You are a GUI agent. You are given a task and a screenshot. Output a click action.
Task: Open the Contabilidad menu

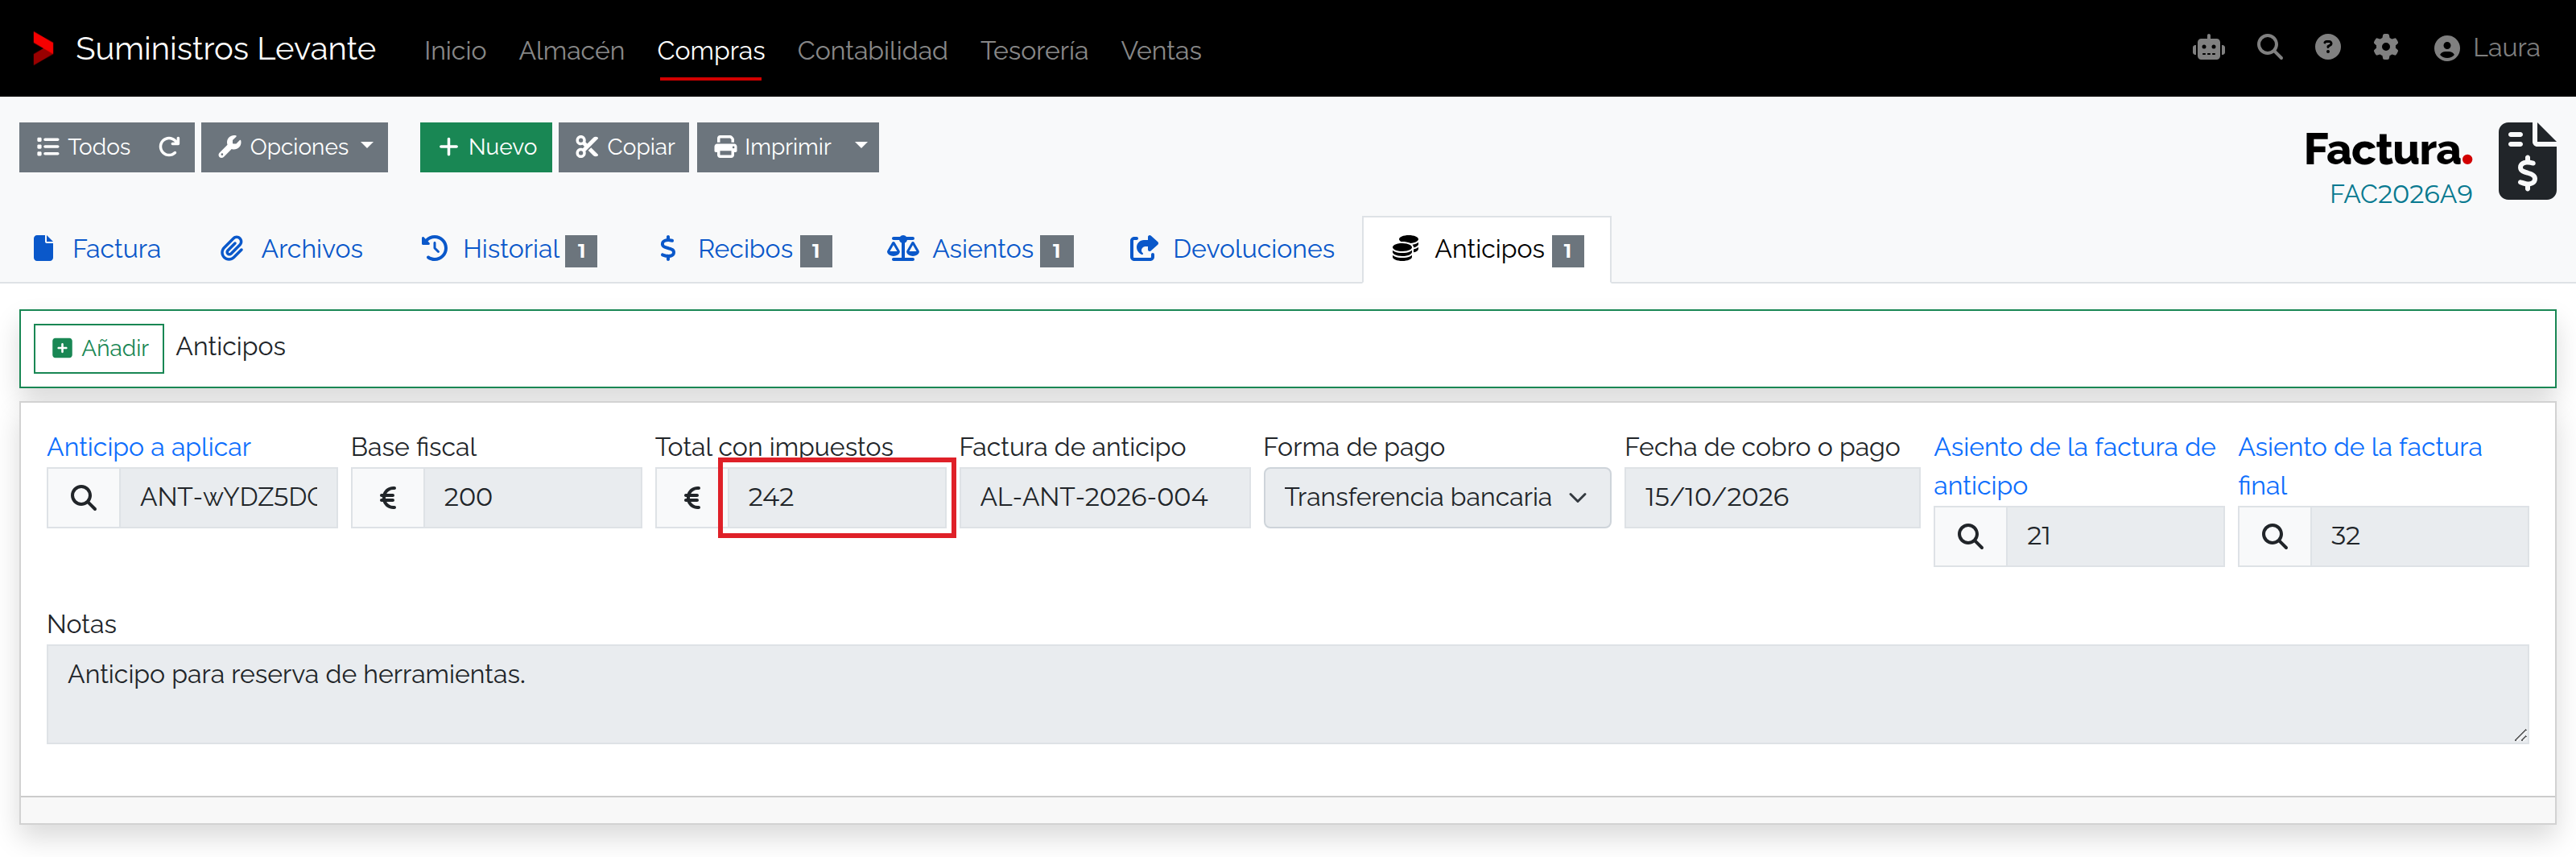tap(872, 50)
